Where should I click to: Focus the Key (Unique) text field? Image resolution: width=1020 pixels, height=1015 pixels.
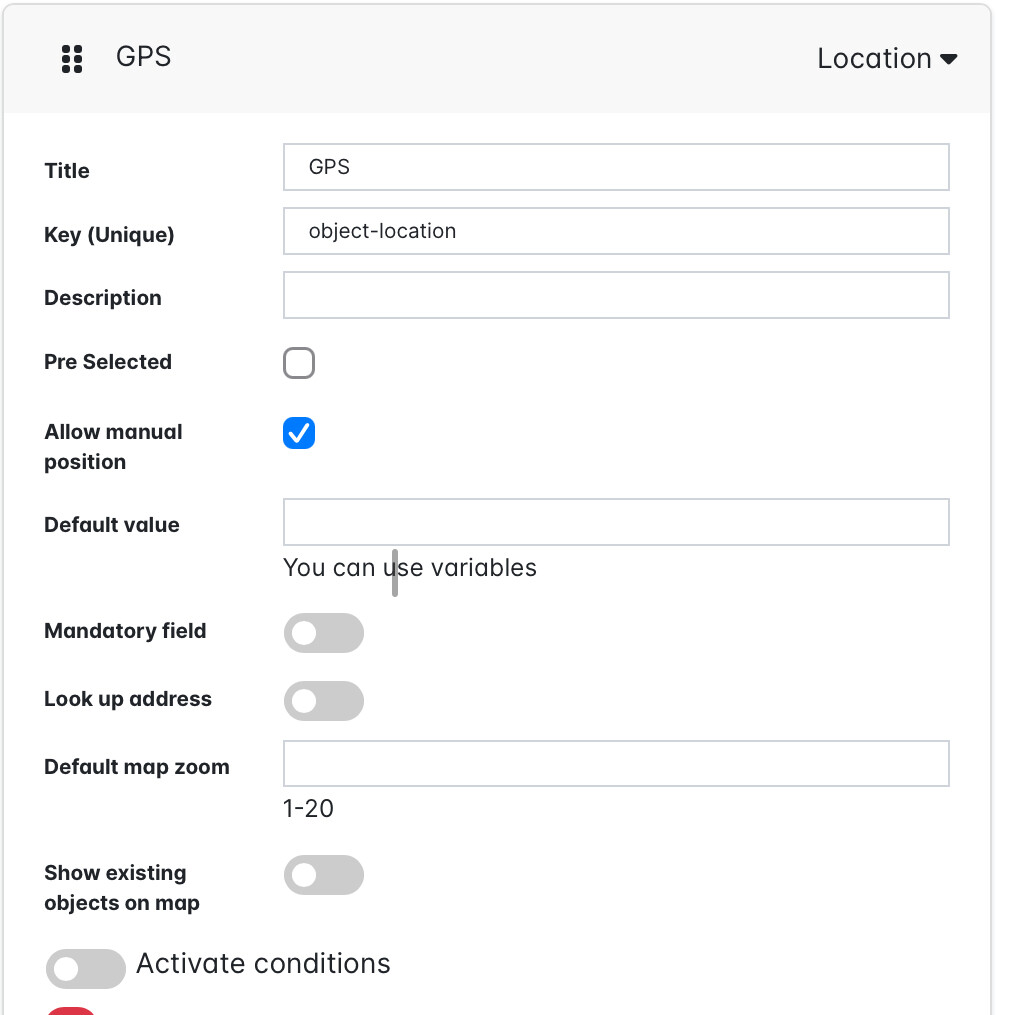click(616, 231)
